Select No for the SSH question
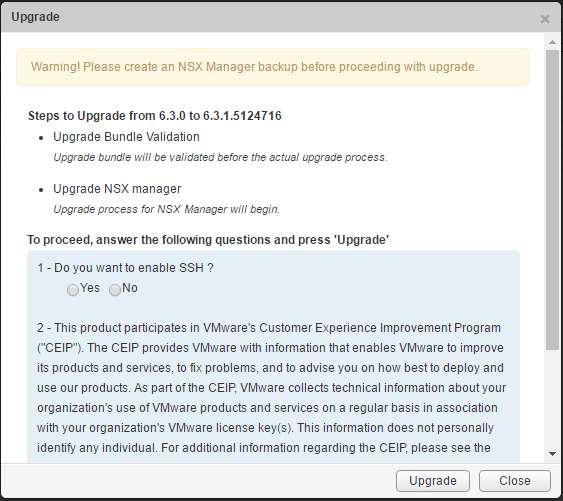The height and width of the screenshot is (501, 563). (x=115, y=290)
